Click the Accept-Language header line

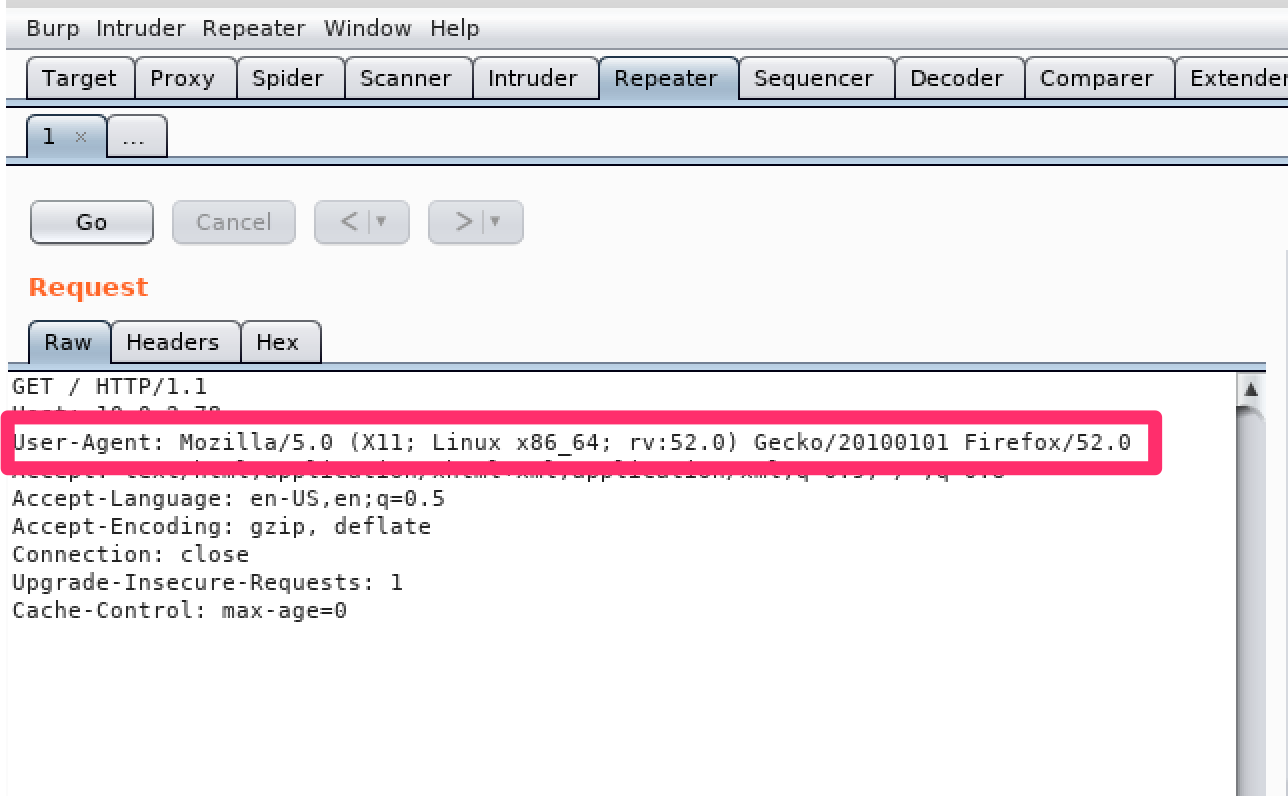228,498
